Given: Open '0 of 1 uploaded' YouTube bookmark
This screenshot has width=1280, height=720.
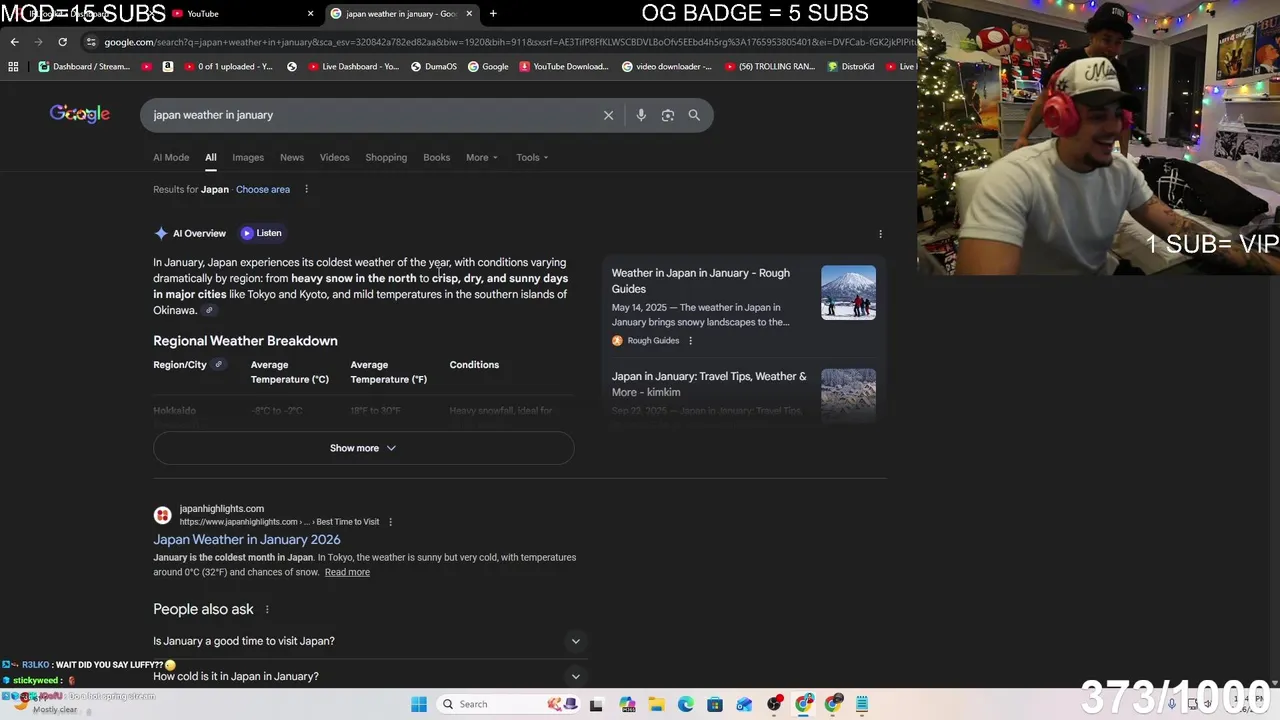Looking at the screenshot, I should (228, 67).
